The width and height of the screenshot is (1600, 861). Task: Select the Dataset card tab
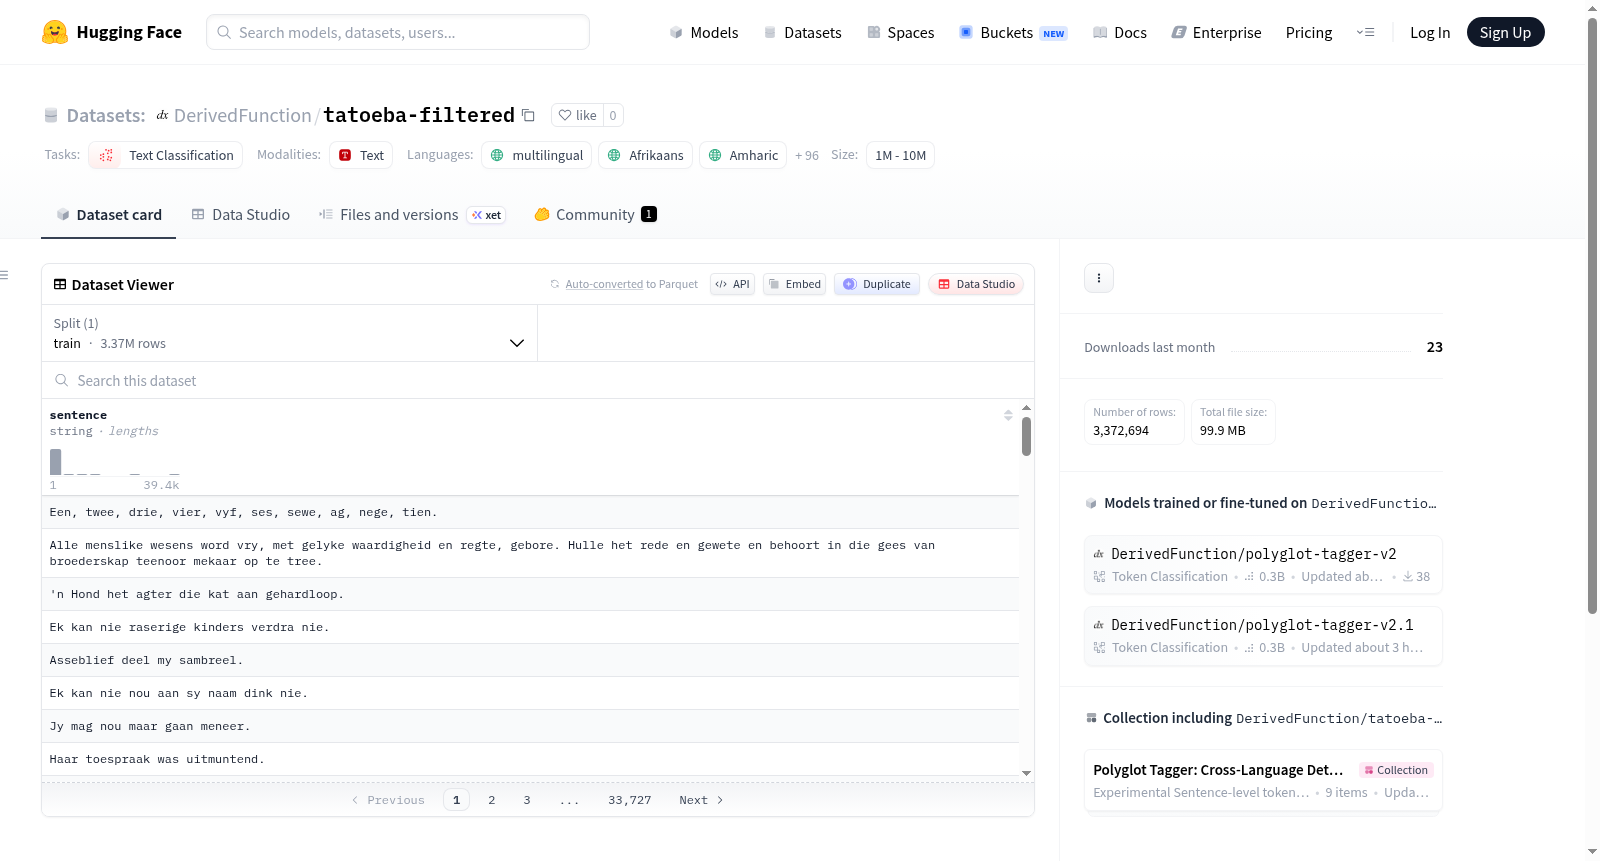109,214
